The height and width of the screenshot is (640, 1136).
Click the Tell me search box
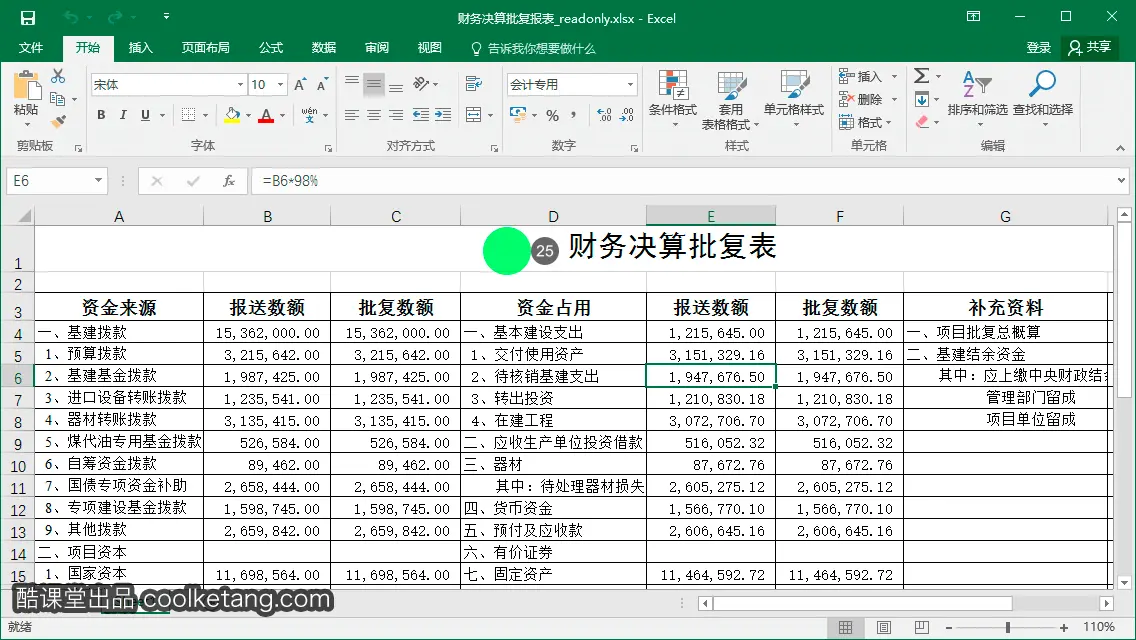533,49
